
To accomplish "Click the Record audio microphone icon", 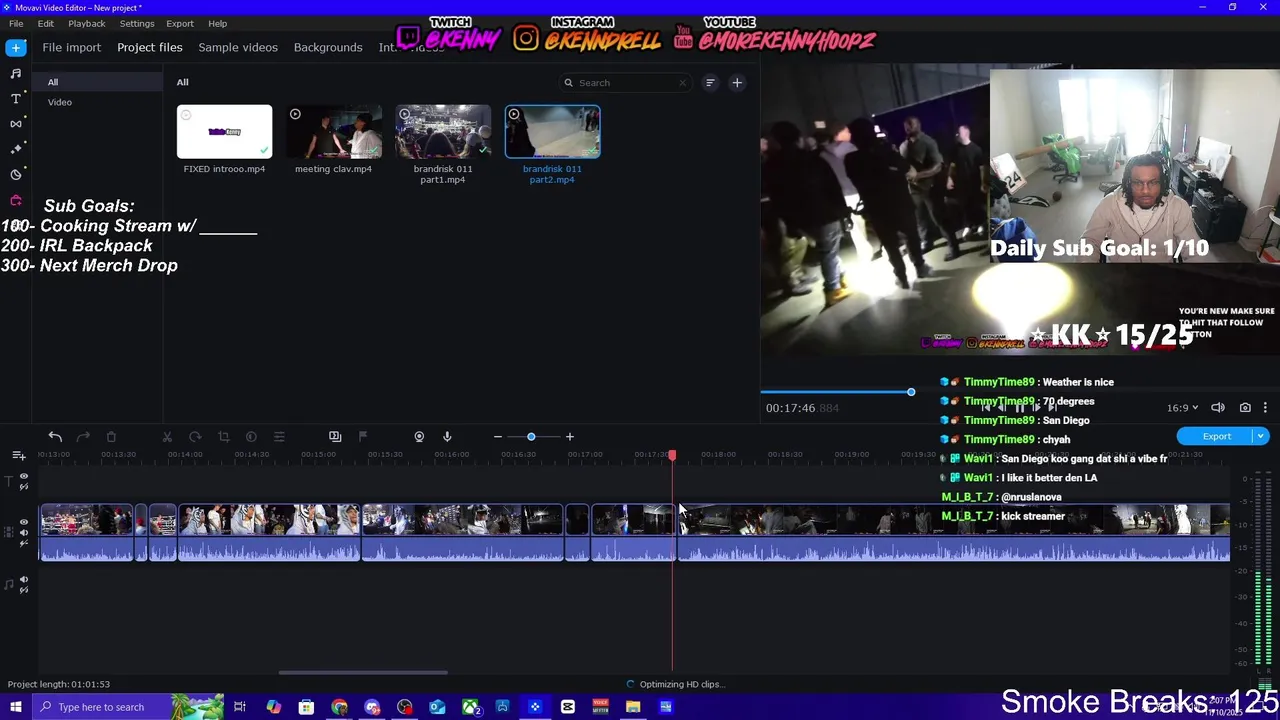I will click(x=447, y=436).
